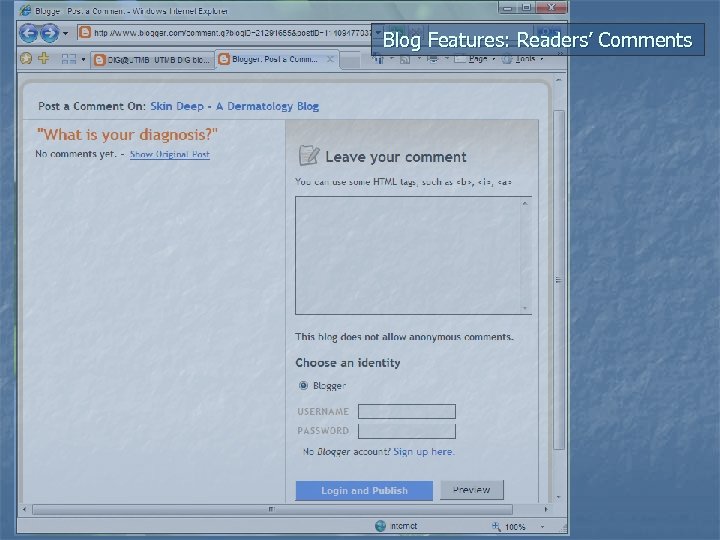Click the page scroll up arrow
Screen dimensions: 720x540
558,80
